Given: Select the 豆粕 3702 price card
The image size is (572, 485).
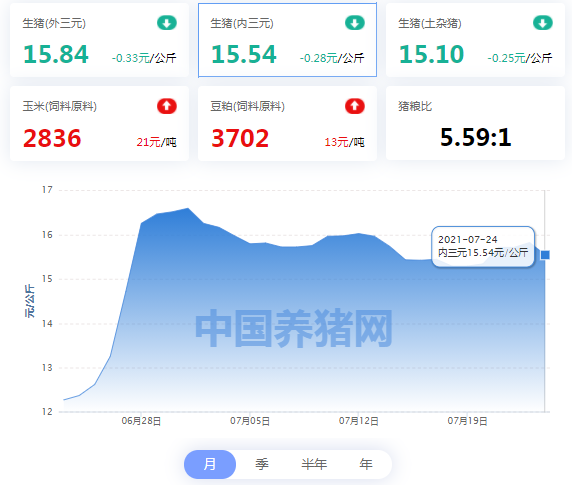Looking at the screenshot, I should point(287,124).
